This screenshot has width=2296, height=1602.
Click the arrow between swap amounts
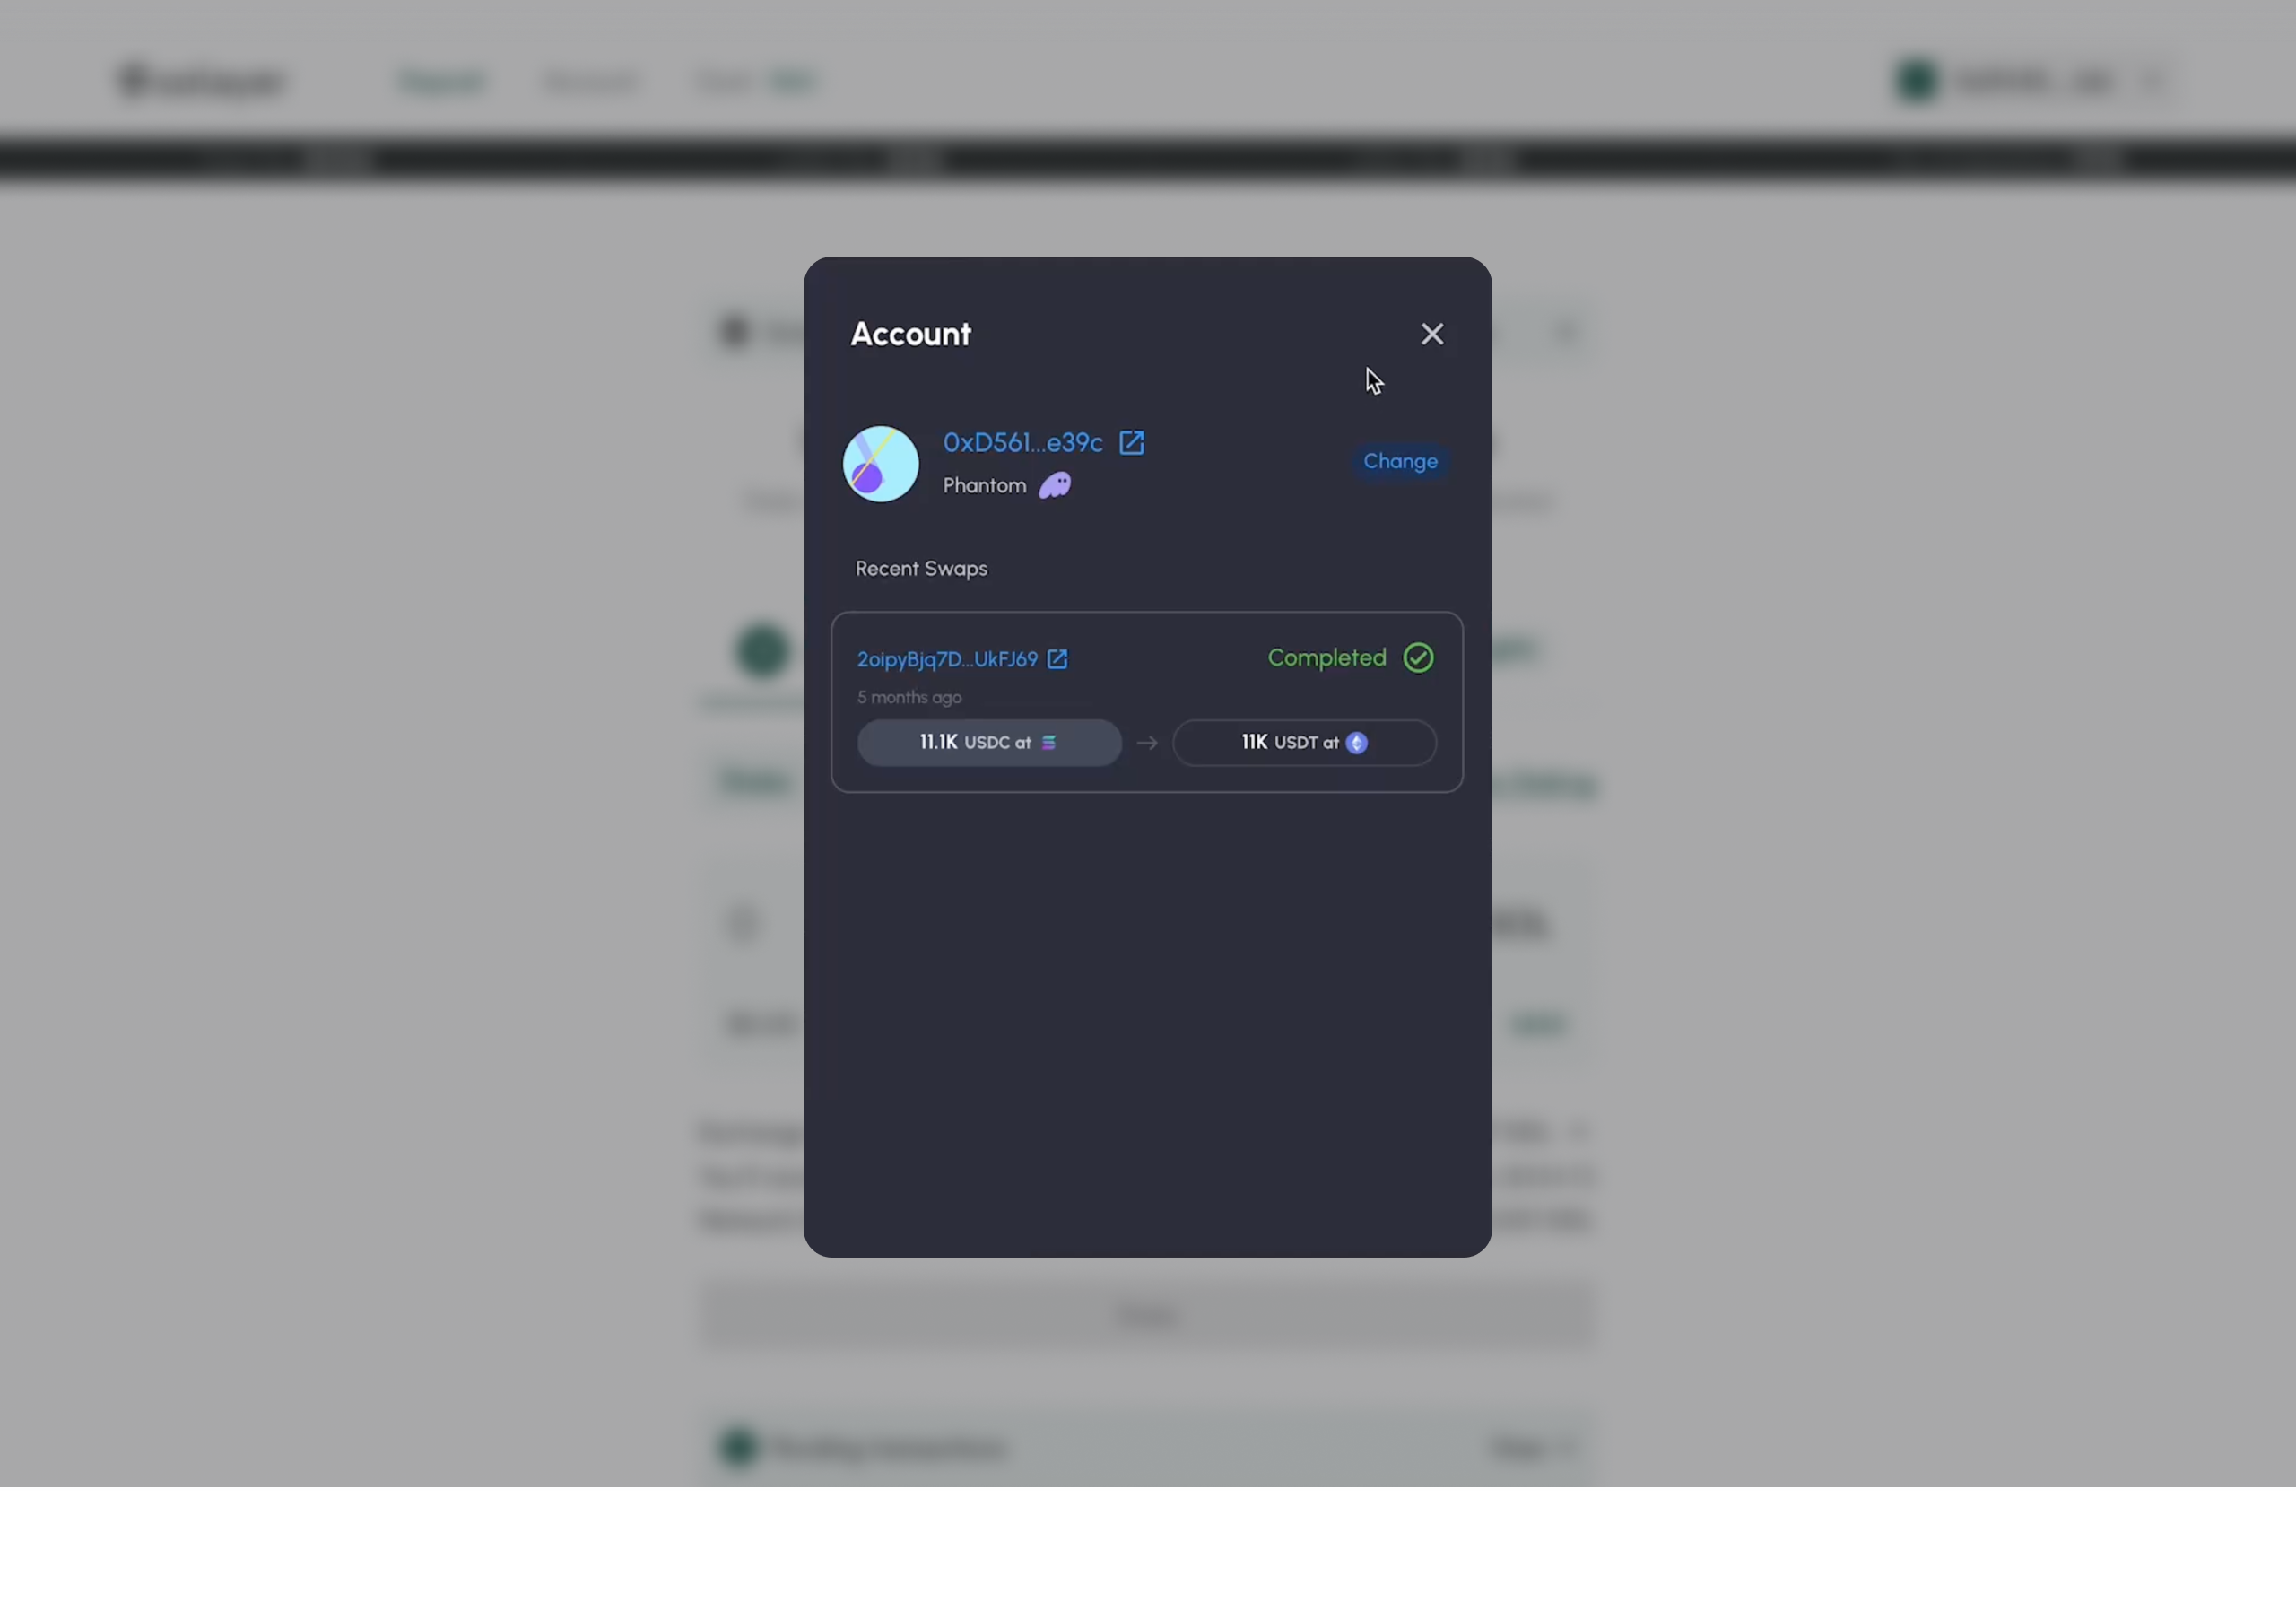(1147, 743)
